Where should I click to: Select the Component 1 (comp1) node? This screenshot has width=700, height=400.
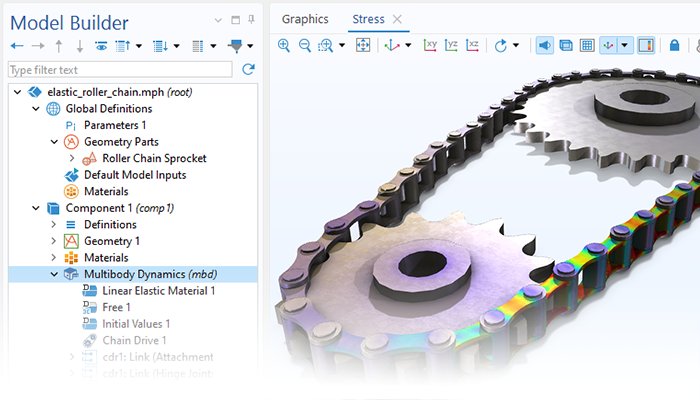[120, 208]
